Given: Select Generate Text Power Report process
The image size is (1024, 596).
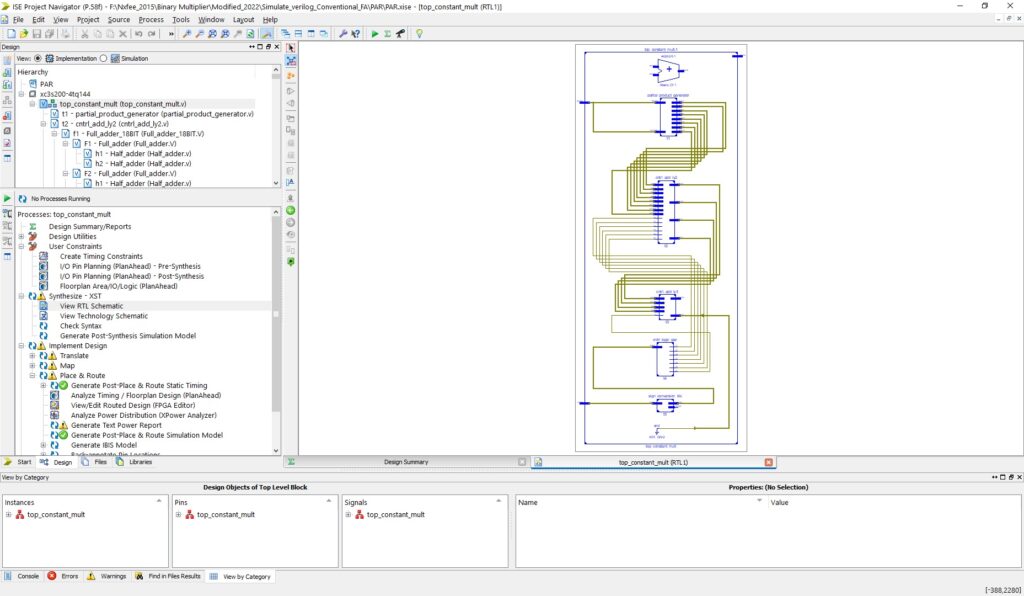Looking at the screenshot, I should (116, 426).
